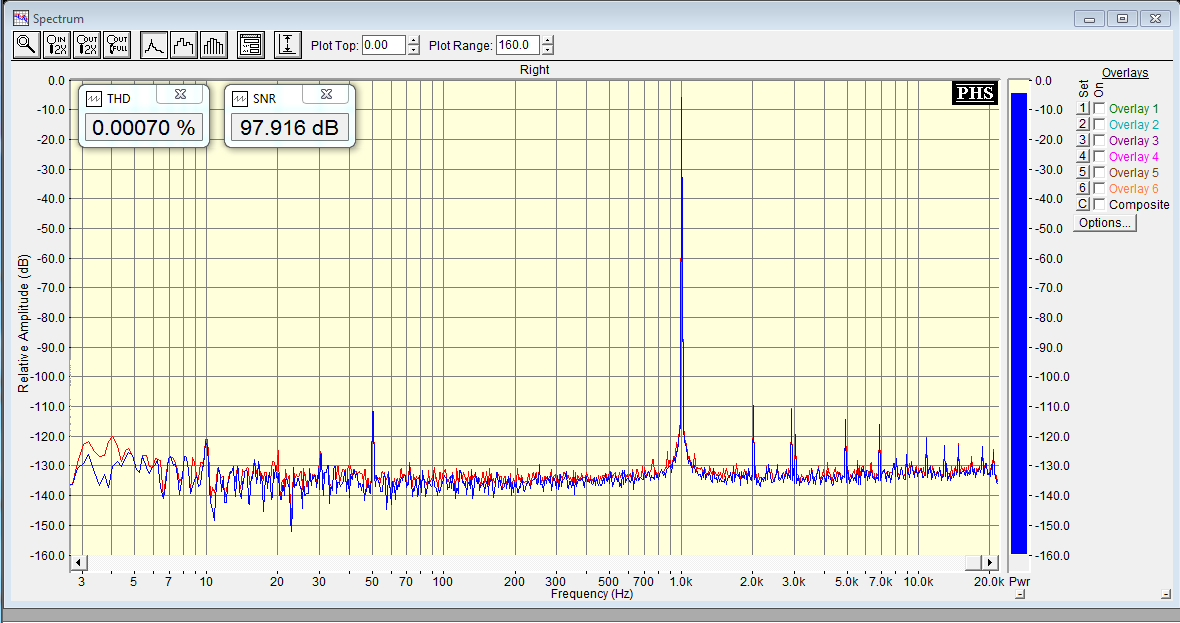The image size is (1180, 623).
Task: Click the Relative Amplitude (dB) axis title
Action: tap(23, 324)
